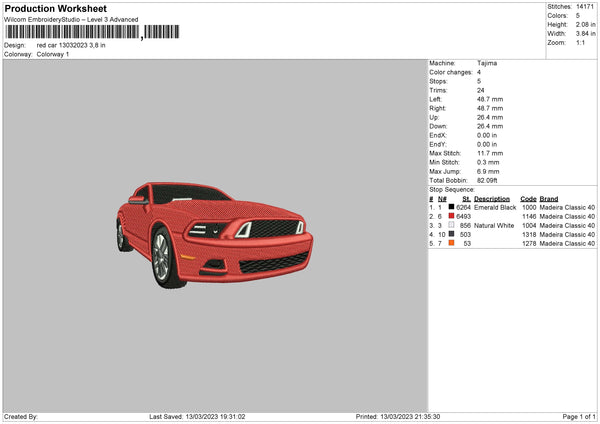Click the Max Stitch value 11.7 mm
The height and width of the screenshot is (424, 600).
[490, 153]
